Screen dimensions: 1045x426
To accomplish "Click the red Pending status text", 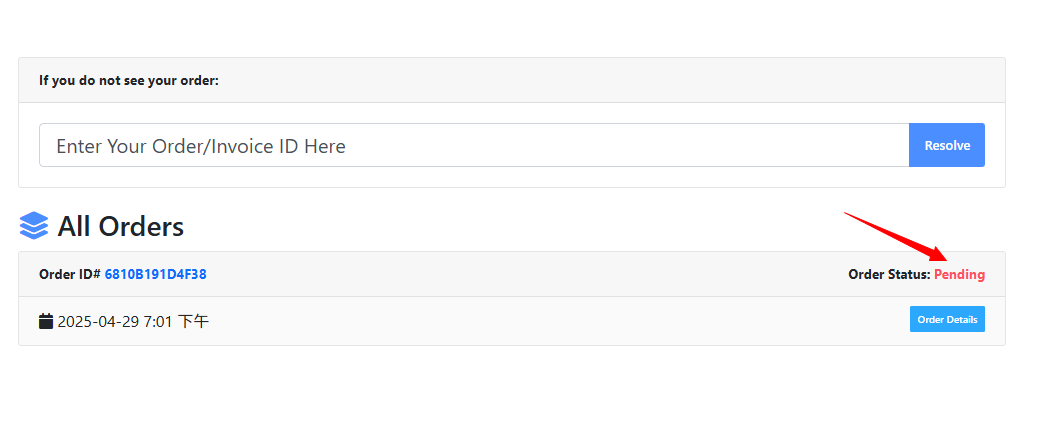I will tap(959, 275).
